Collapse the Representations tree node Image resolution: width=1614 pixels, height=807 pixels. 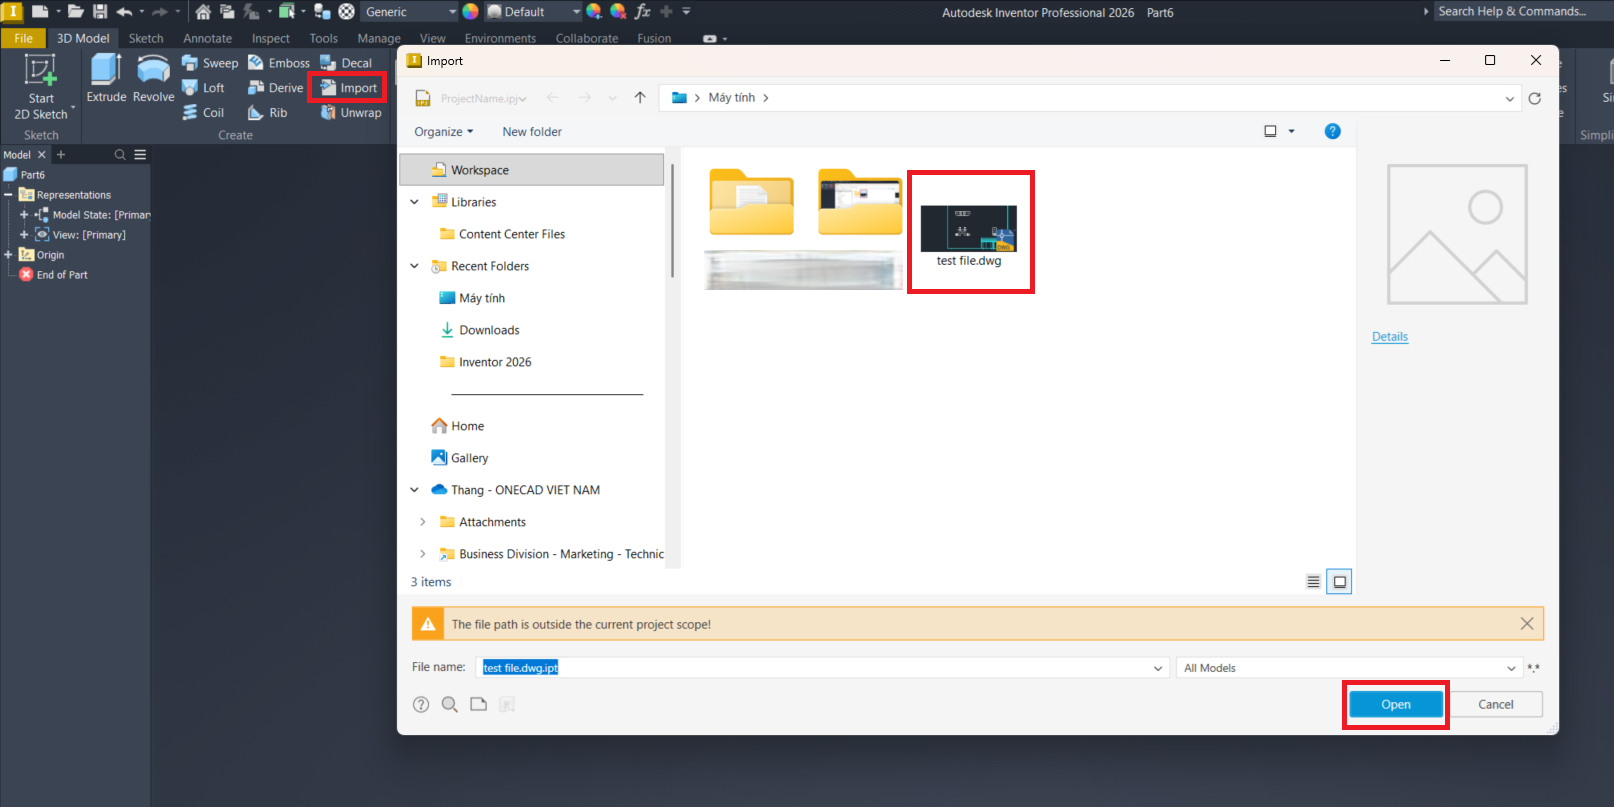pyautogui.click(x=8, y=195)
